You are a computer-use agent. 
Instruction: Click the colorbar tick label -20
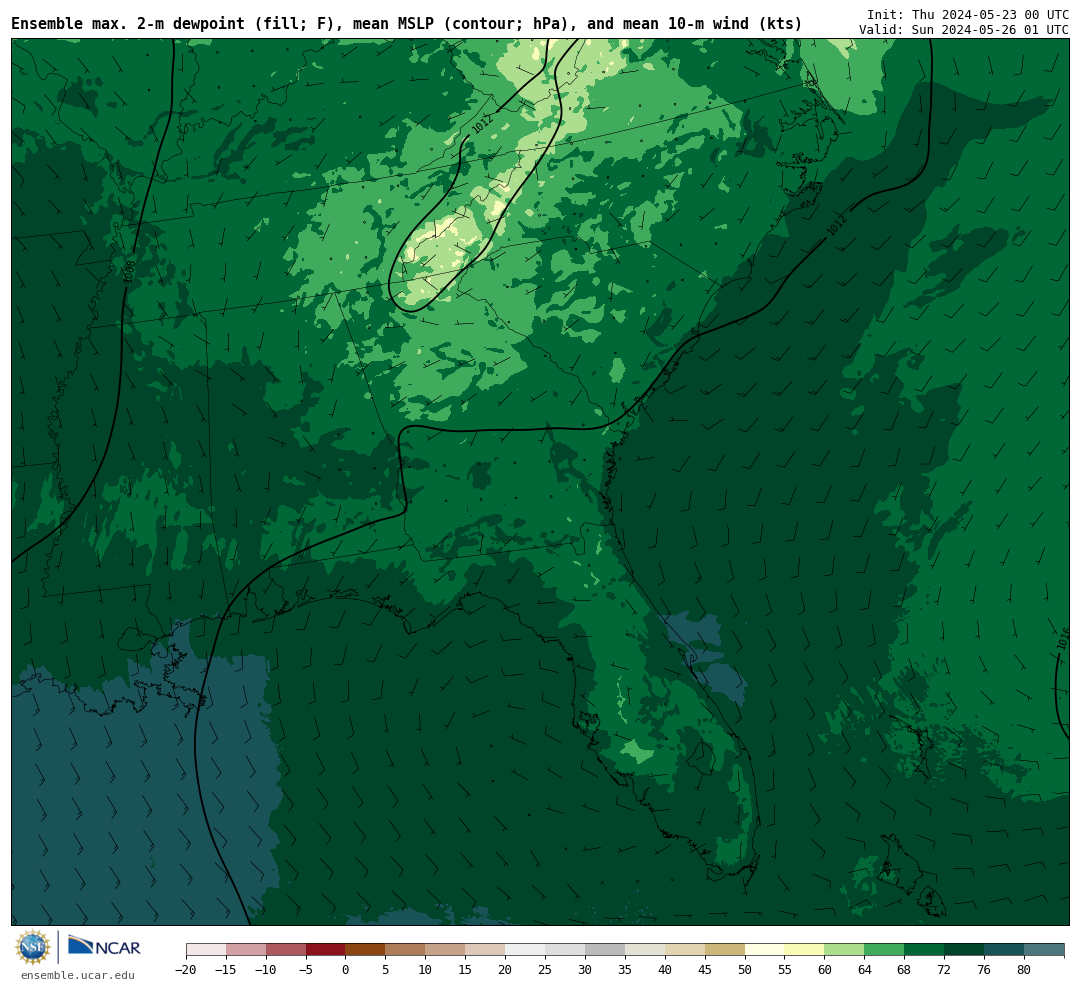tap(186, 970)
